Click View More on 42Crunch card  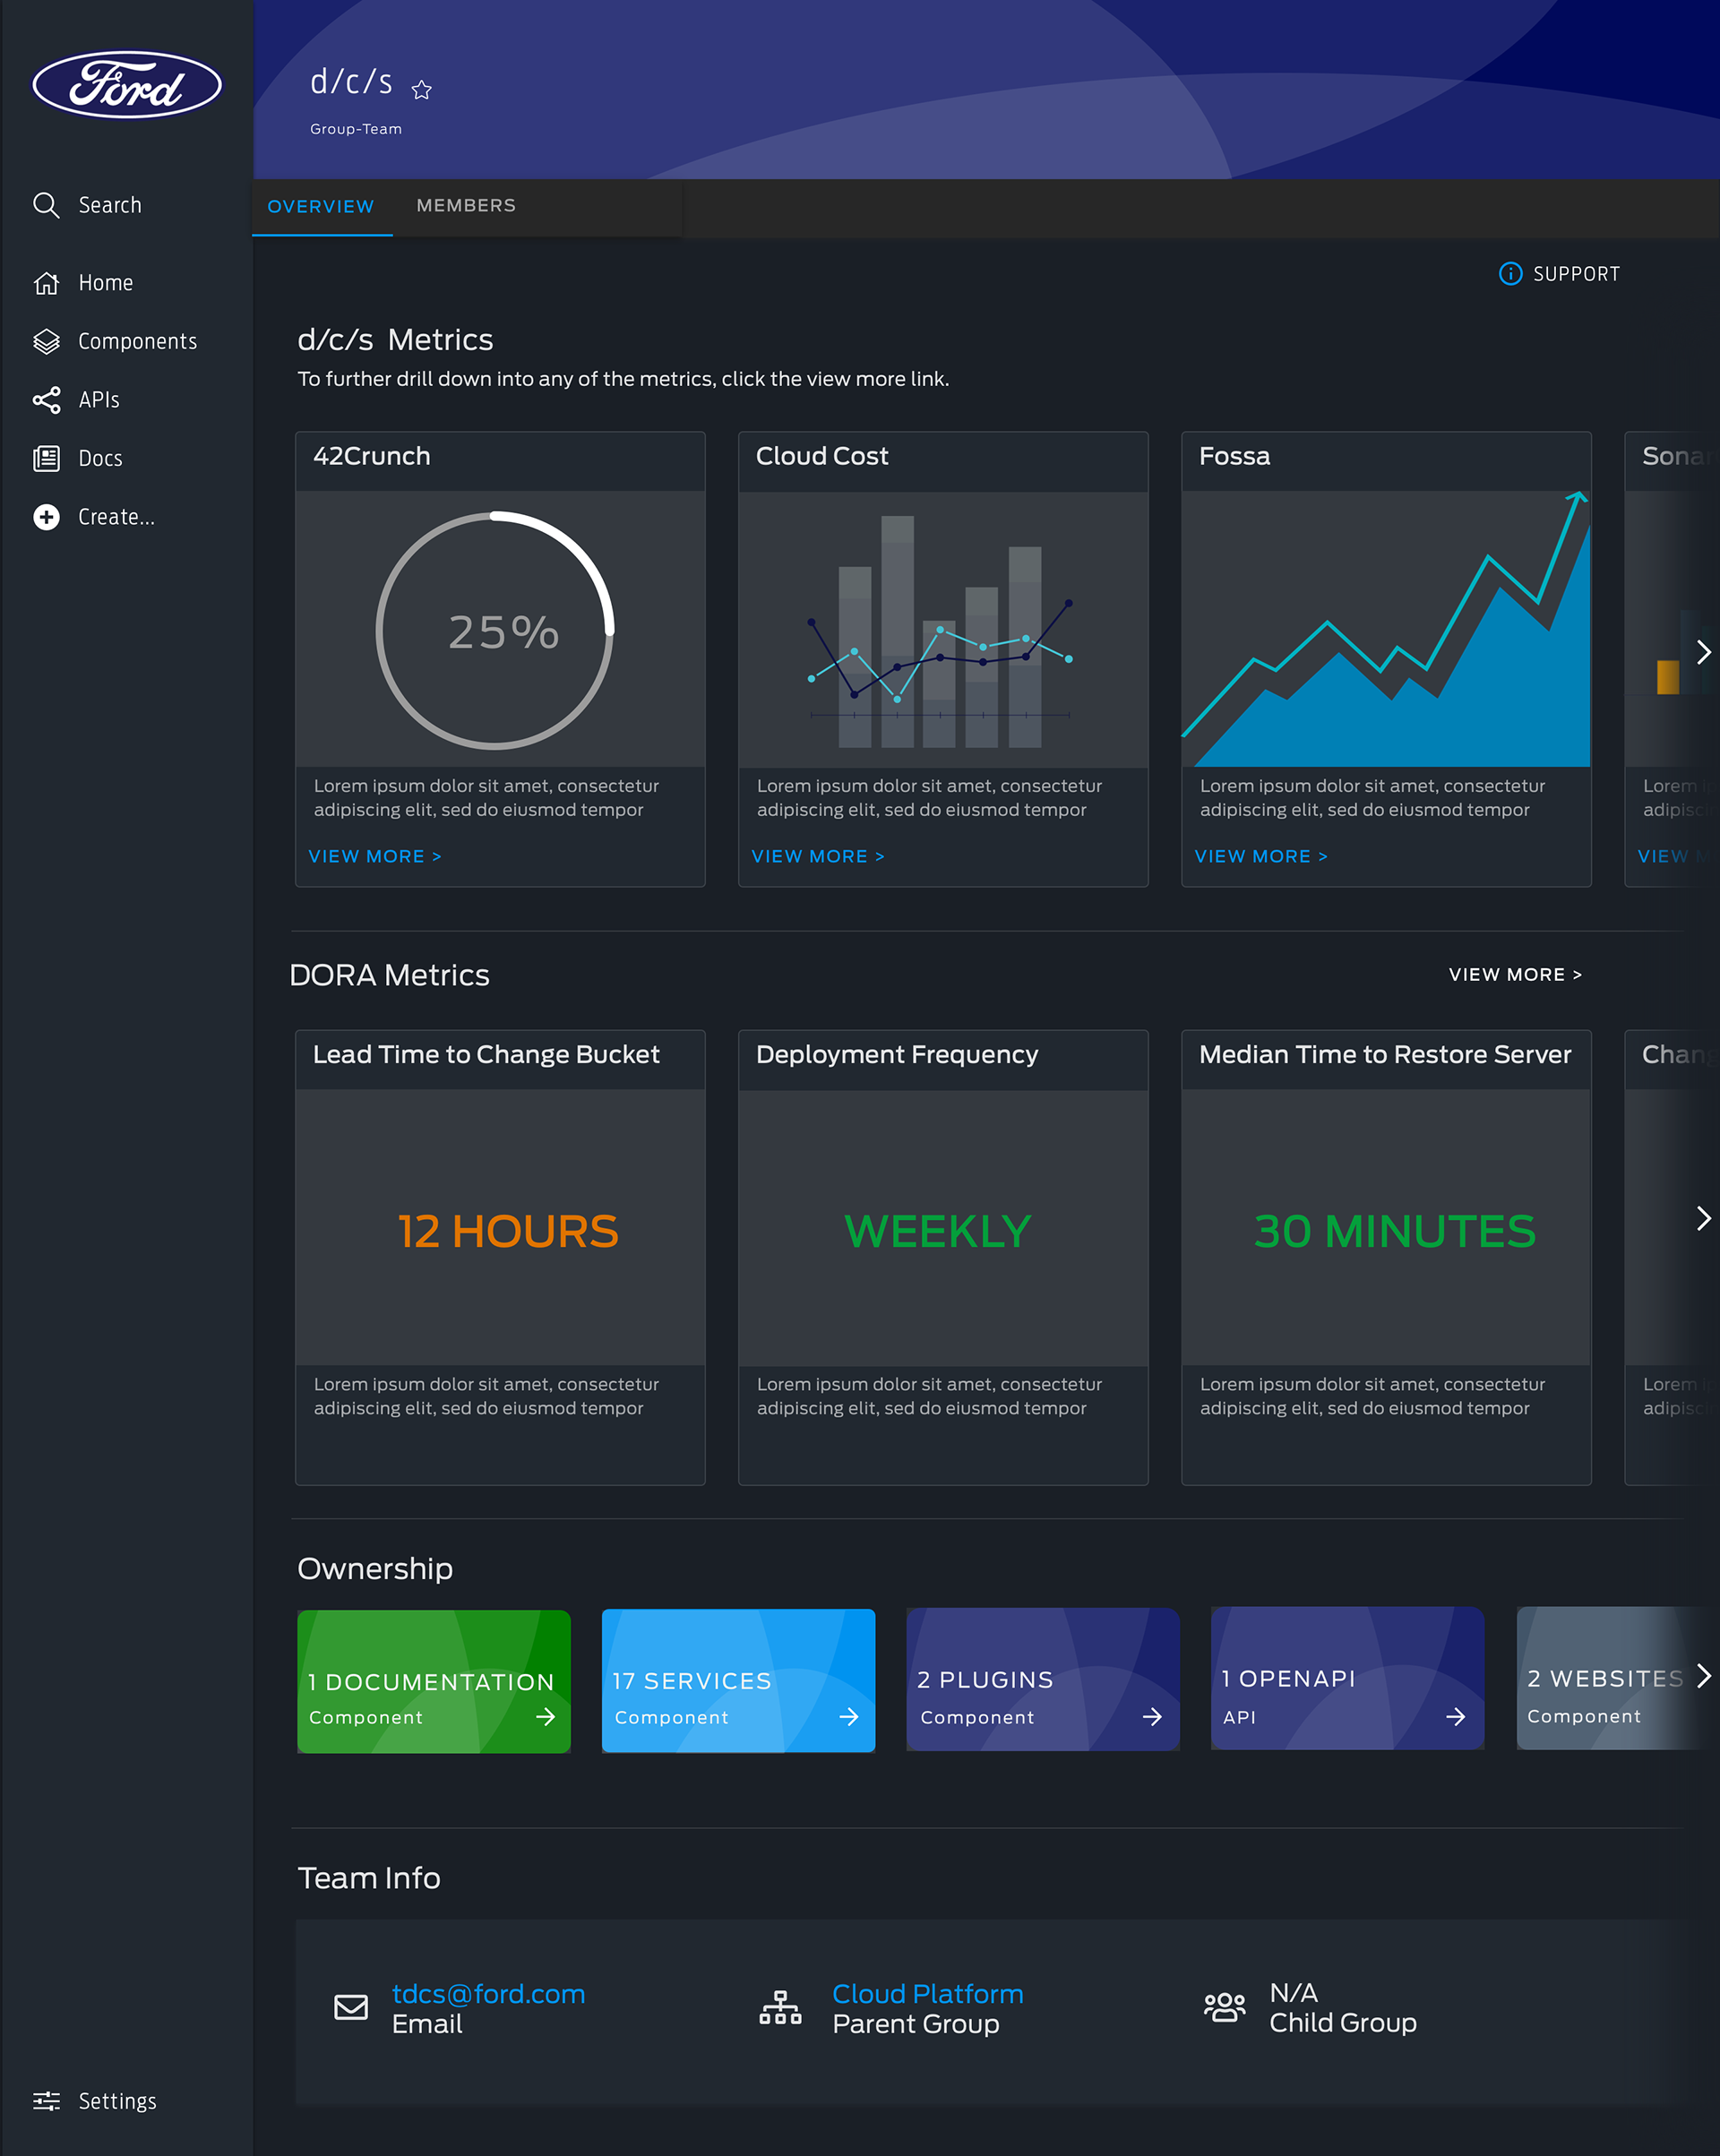pyautogui.click(x=375, y=857)
